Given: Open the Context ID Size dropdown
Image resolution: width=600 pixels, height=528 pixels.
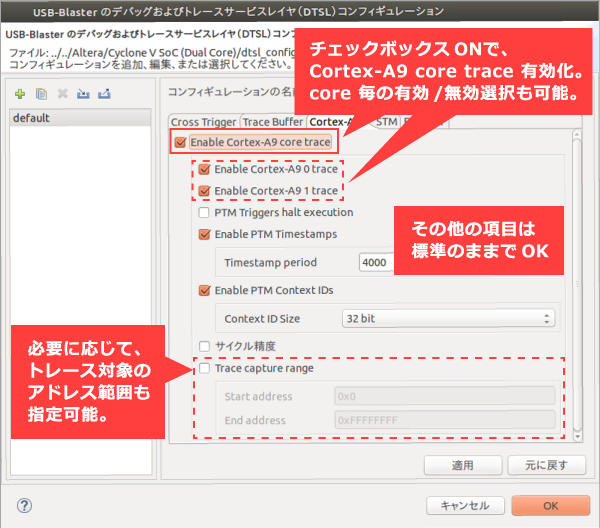Looking at the screenshot, I should (447, 318).
